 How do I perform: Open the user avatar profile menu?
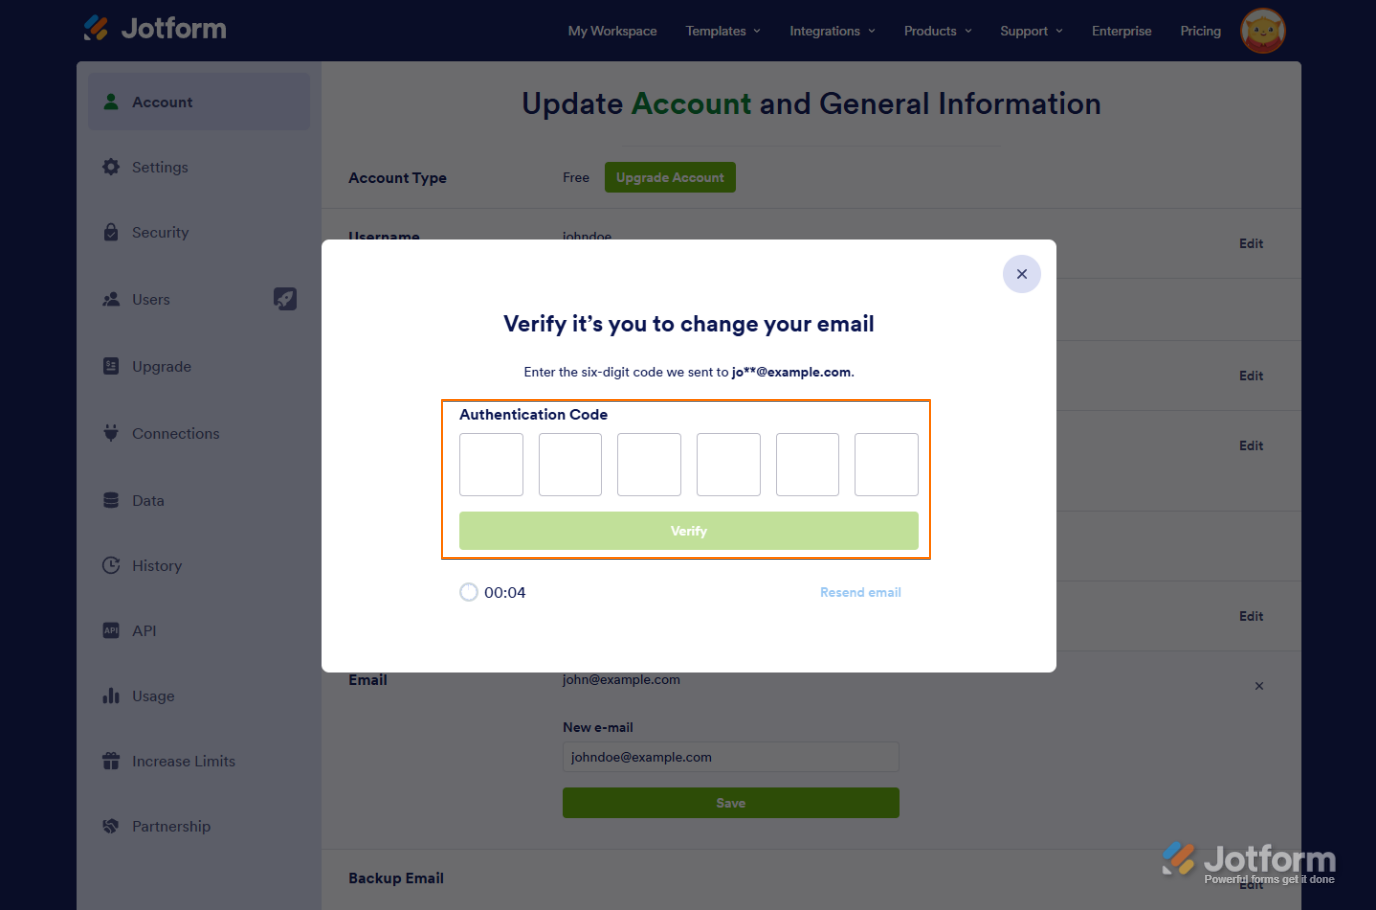pyautogui.click(x=1262, y=31)
